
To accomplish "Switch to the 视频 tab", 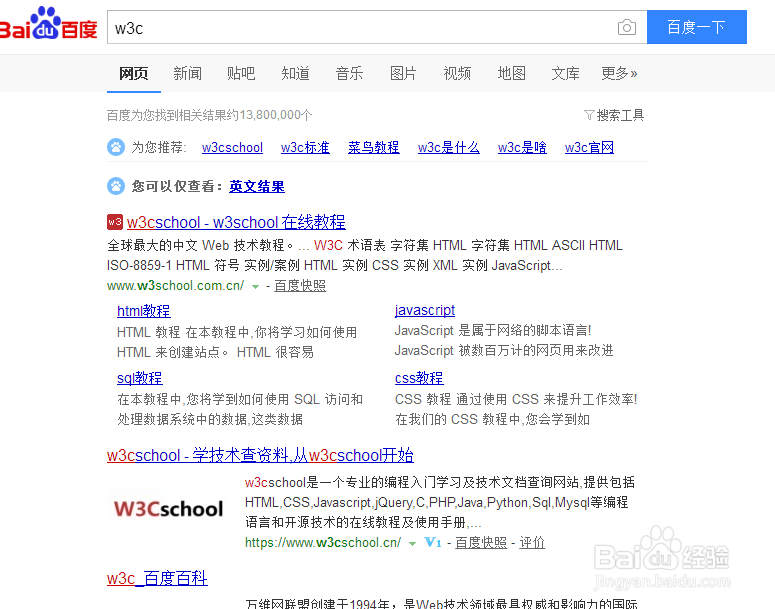I will tap(457, 73).
